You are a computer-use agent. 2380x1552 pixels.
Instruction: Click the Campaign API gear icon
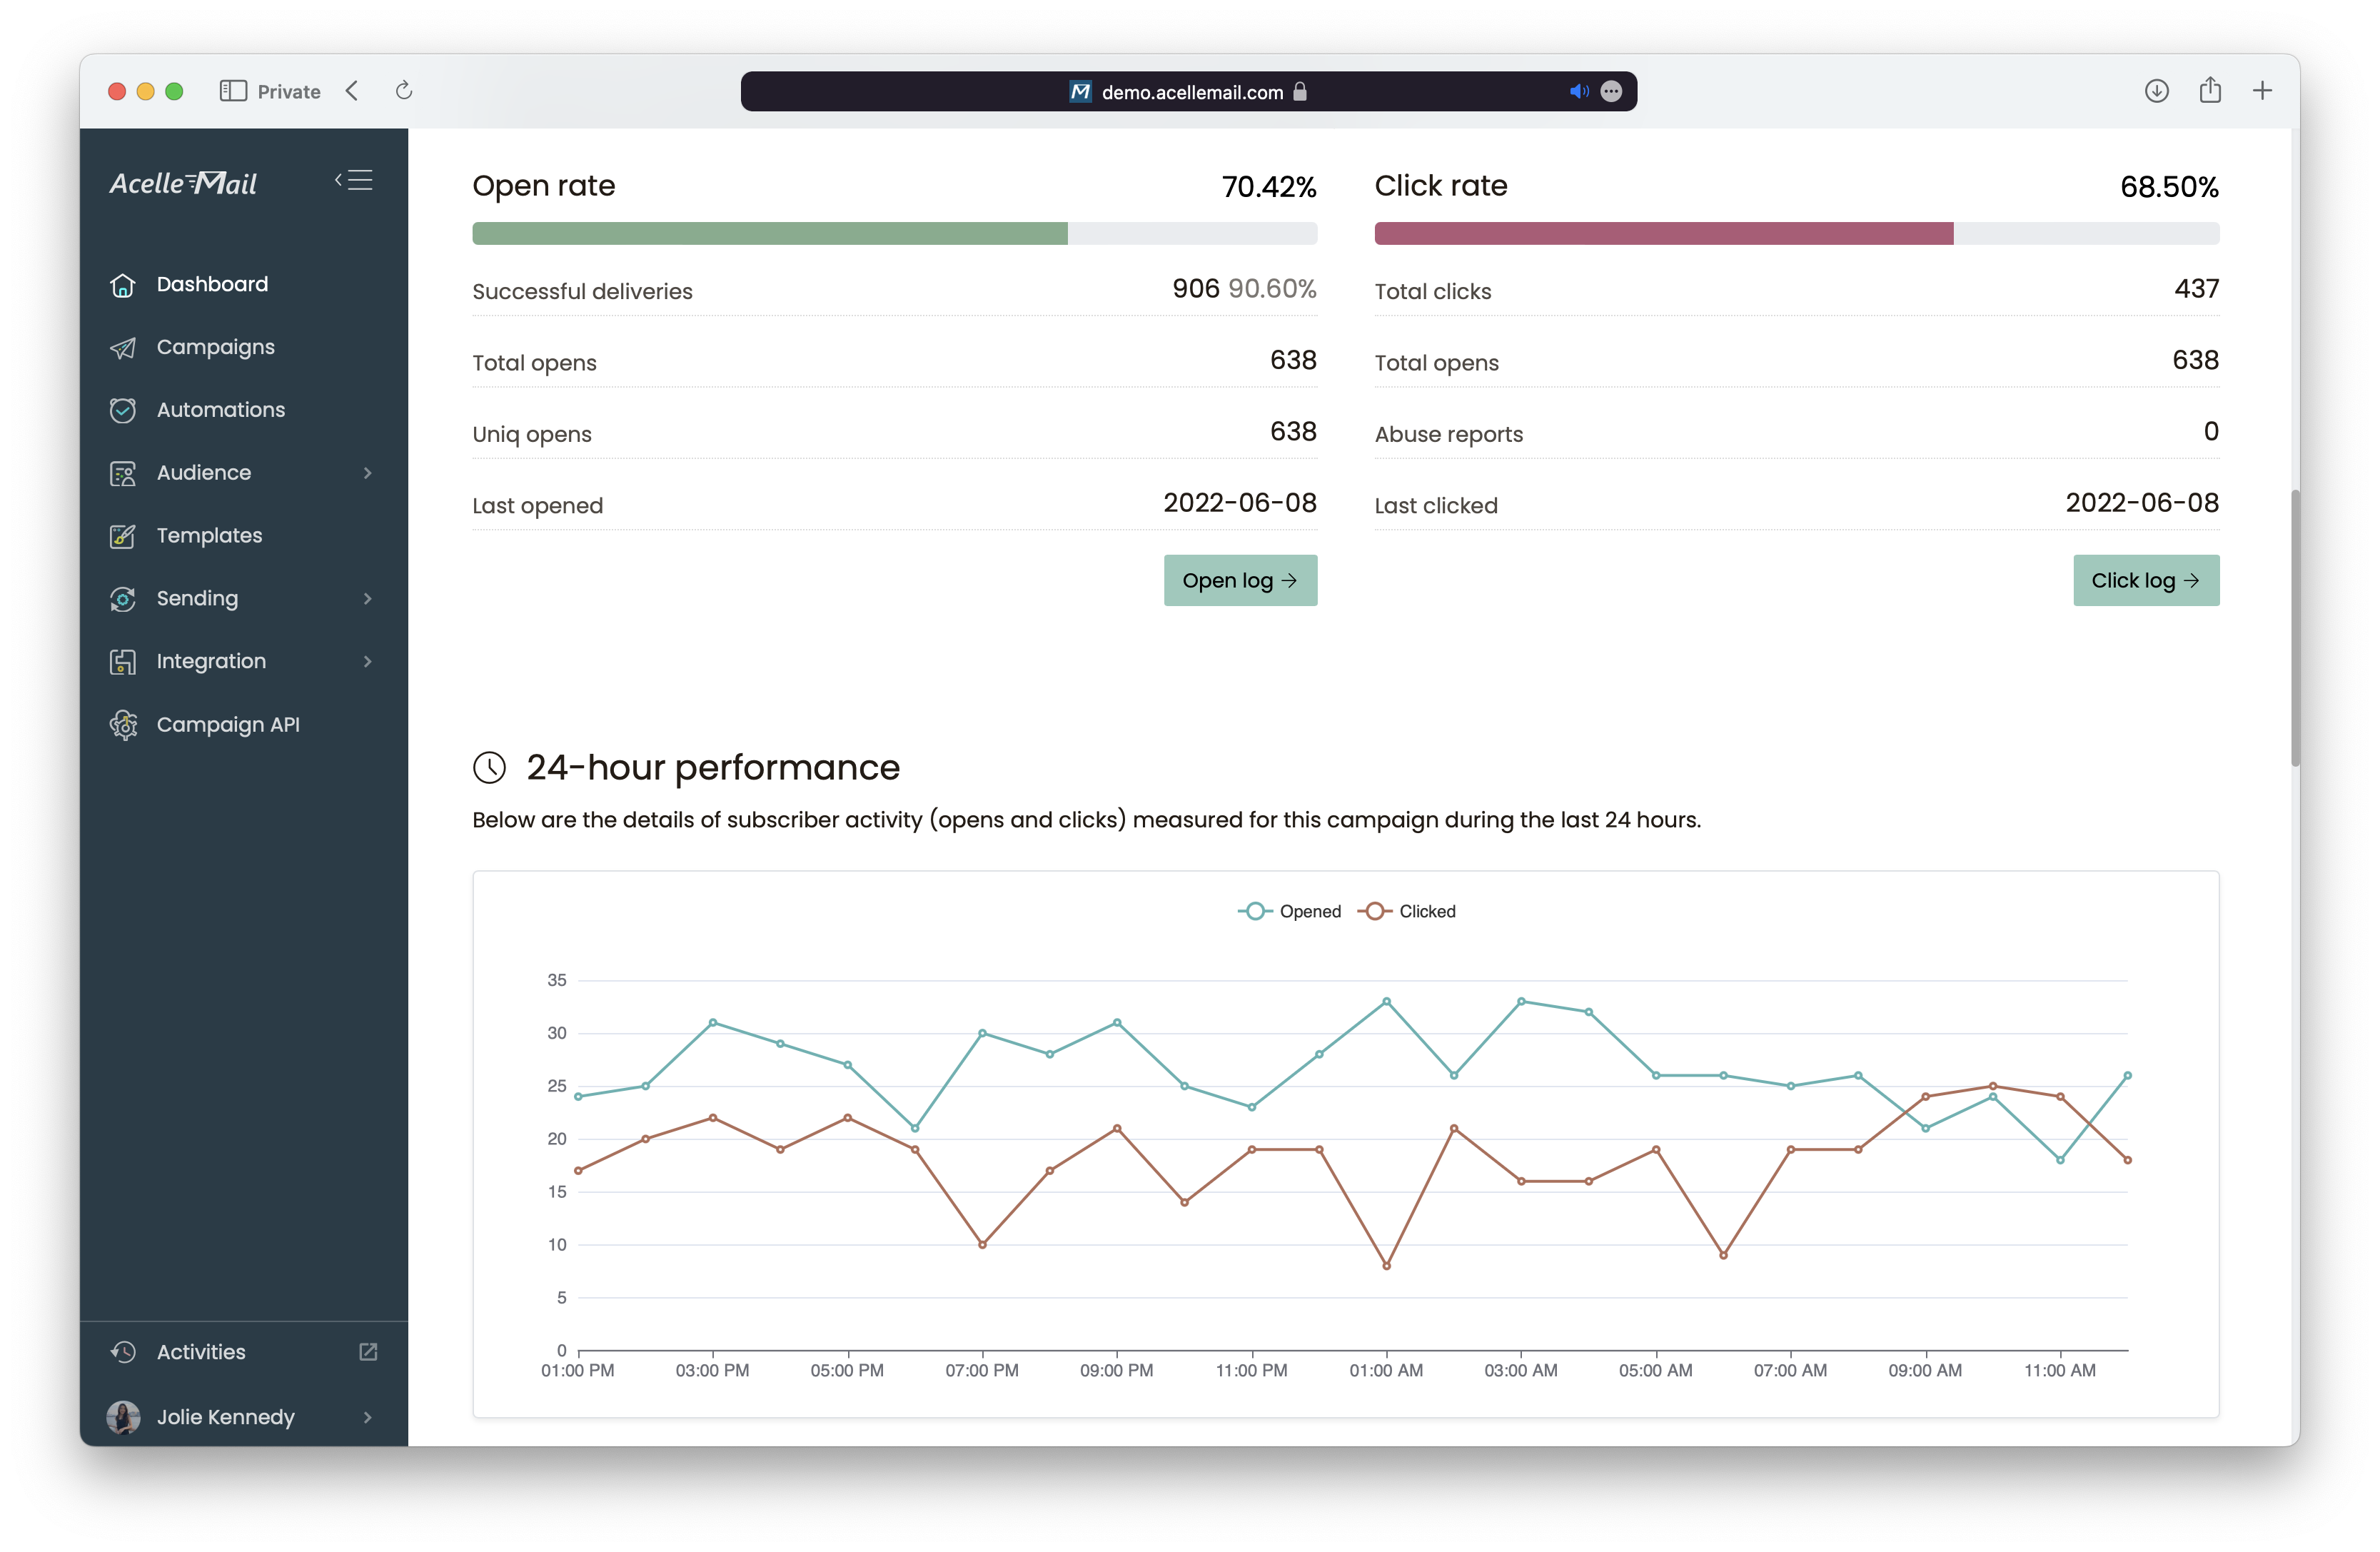click(123, 725)
